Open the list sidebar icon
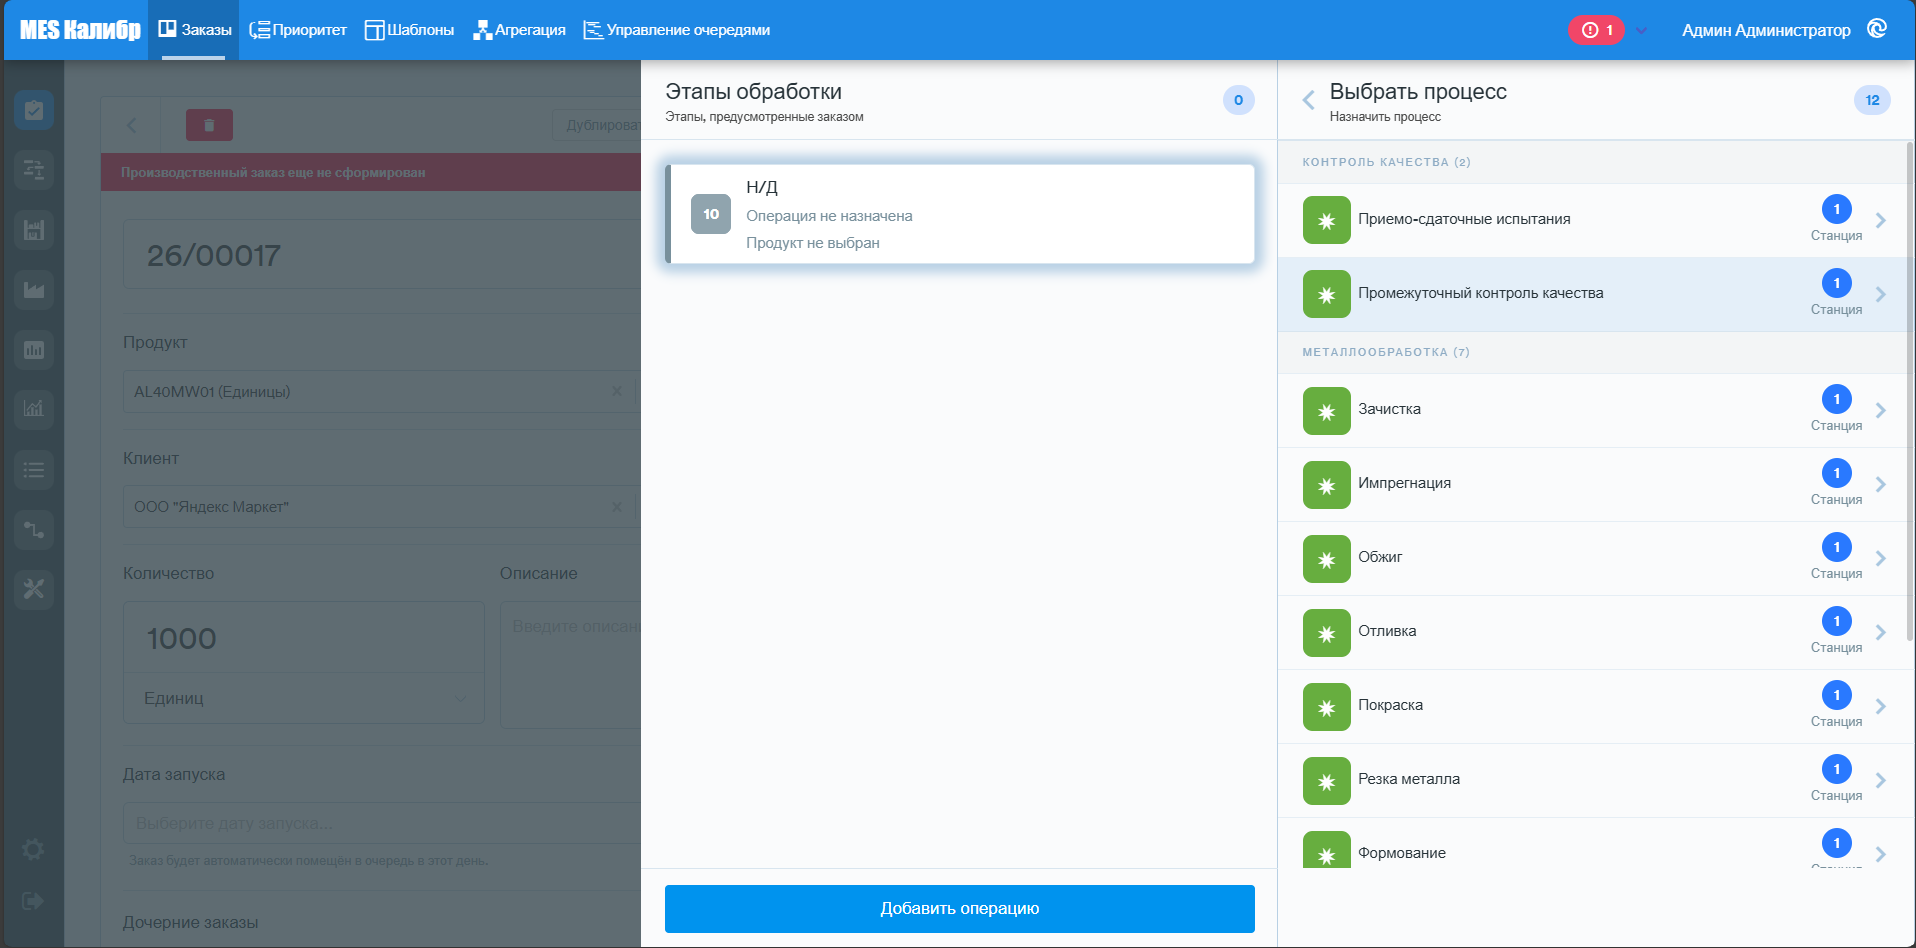This screenshot has width=1916, height=948. click(x=34, y=469)
